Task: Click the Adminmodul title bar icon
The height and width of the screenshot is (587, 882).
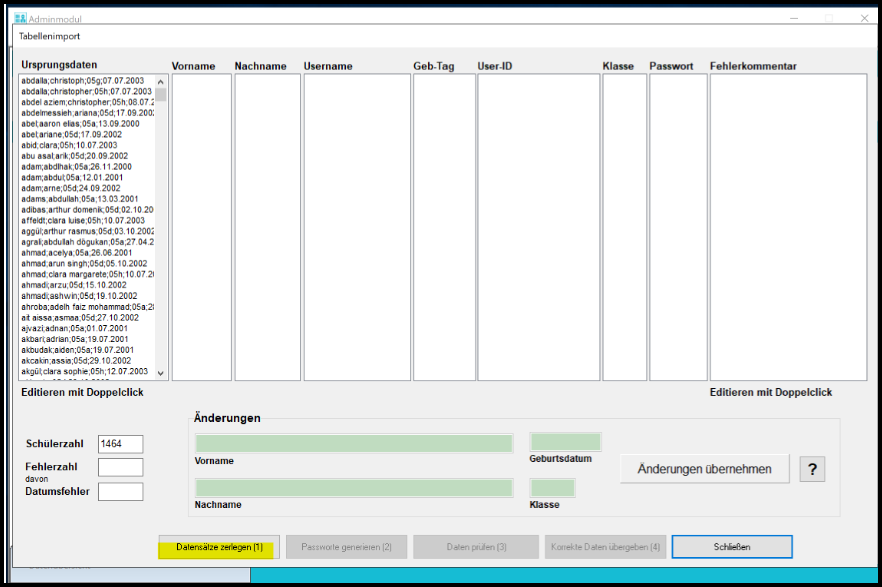Action: 20,17
